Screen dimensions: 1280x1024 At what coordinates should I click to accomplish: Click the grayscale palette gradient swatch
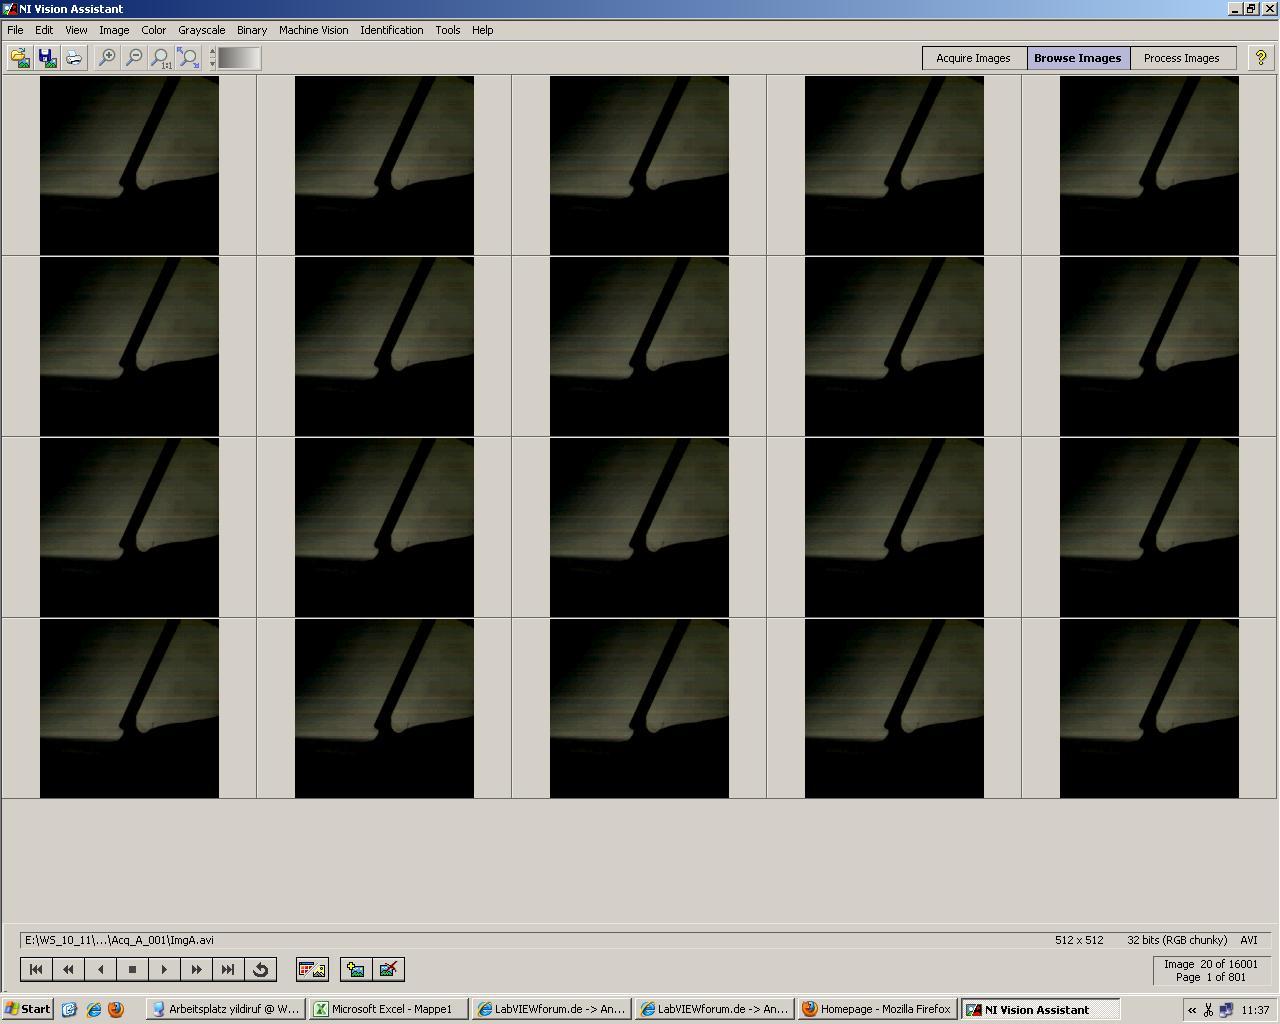pyautogui.click(x=239, y=58)
